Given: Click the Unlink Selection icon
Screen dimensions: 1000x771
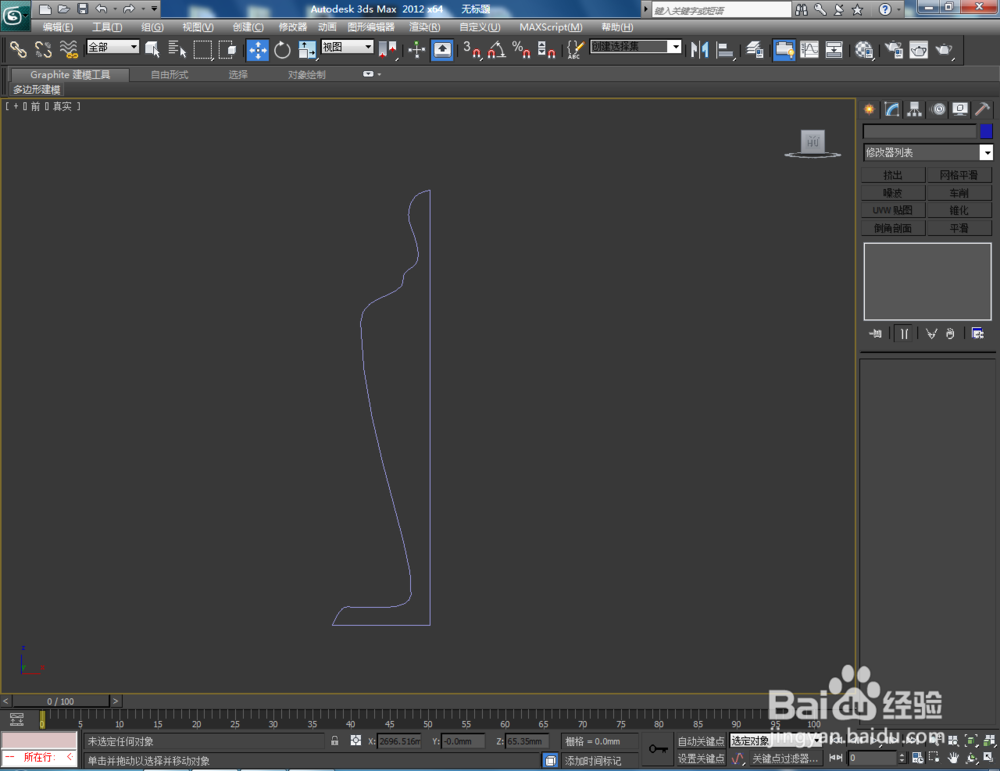Looking at the screenshot, I should [x=43, y=49].
